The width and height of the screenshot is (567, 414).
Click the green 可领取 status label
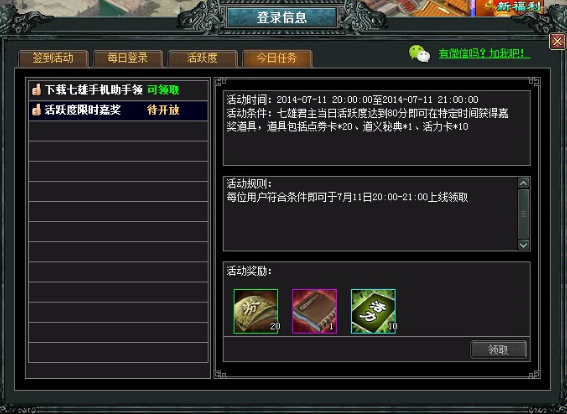pyautogui.click(x=163, y=90)
